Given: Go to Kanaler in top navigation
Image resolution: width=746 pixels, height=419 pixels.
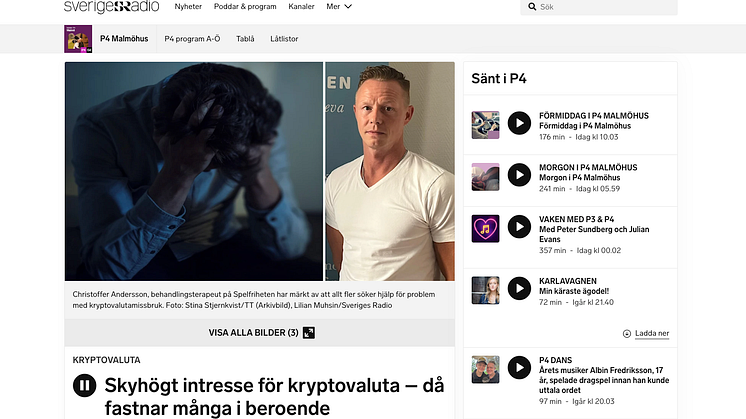Looking at the screenshot, I should [301, 7].
